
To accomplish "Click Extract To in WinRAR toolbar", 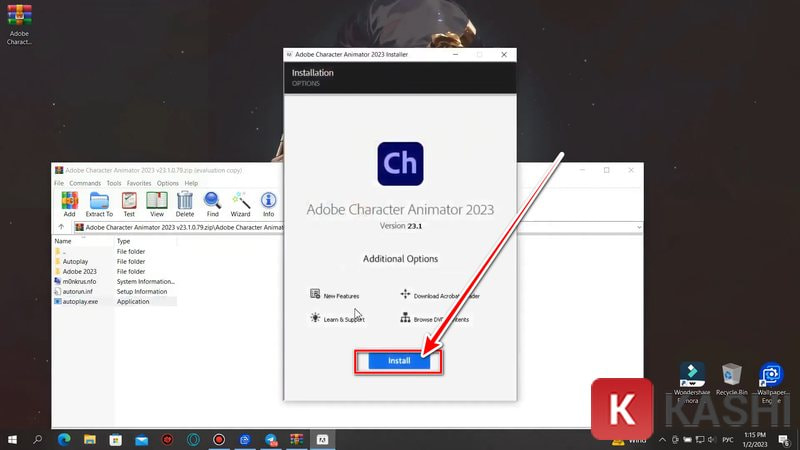I will pyautogui.click(x=99, y=205).
